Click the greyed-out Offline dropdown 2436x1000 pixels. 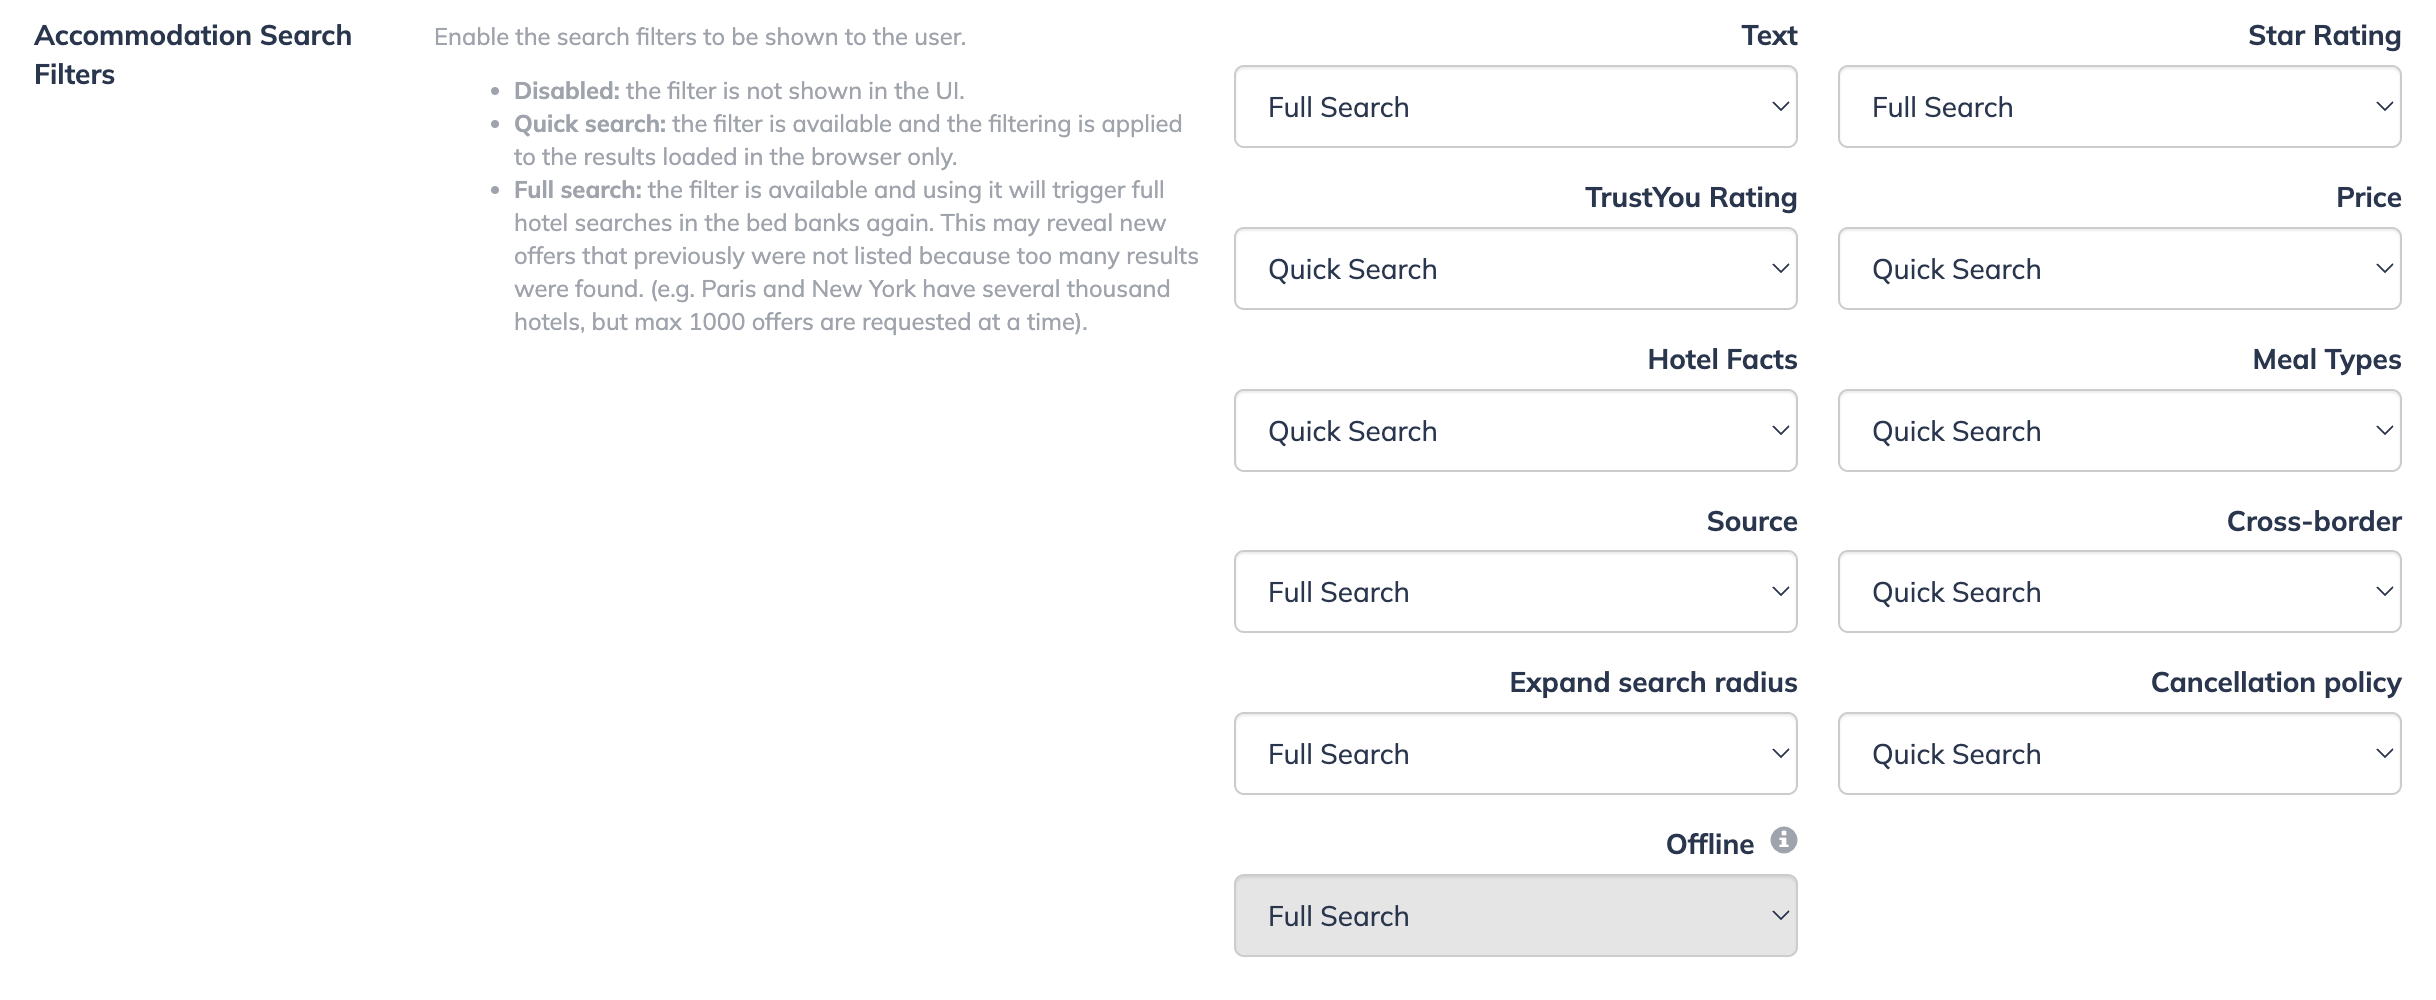click(x=1515, y=916)
